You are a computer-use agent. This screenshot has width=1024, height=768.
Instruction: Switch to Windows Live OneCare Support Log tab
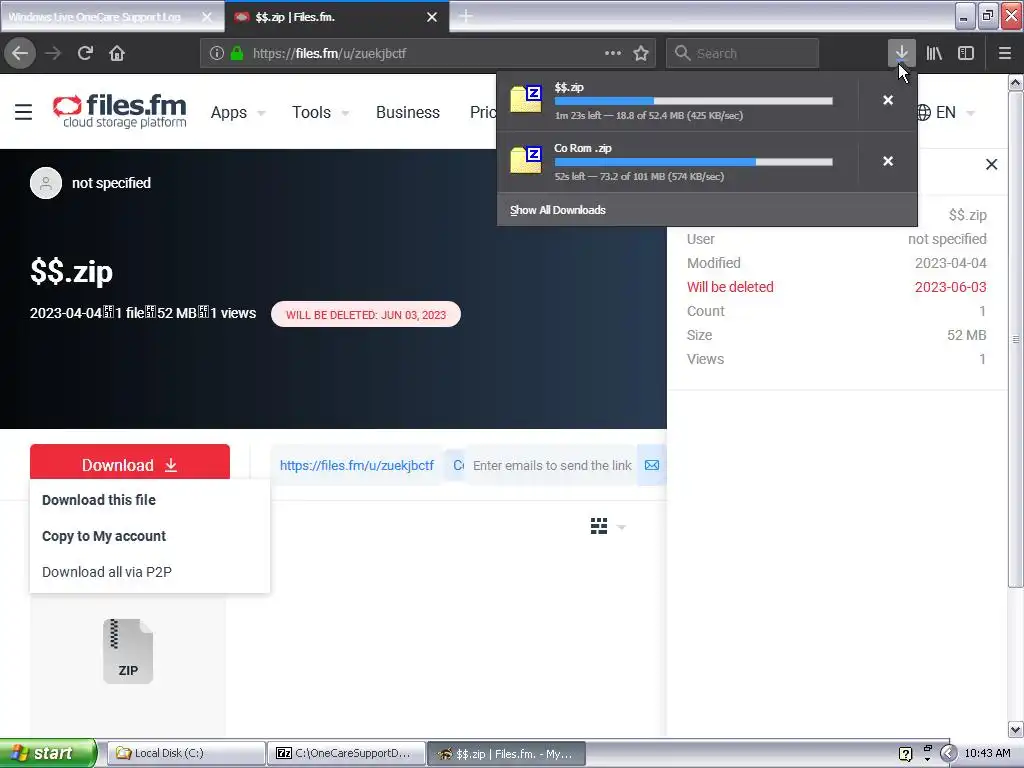[x=112, y=17]
